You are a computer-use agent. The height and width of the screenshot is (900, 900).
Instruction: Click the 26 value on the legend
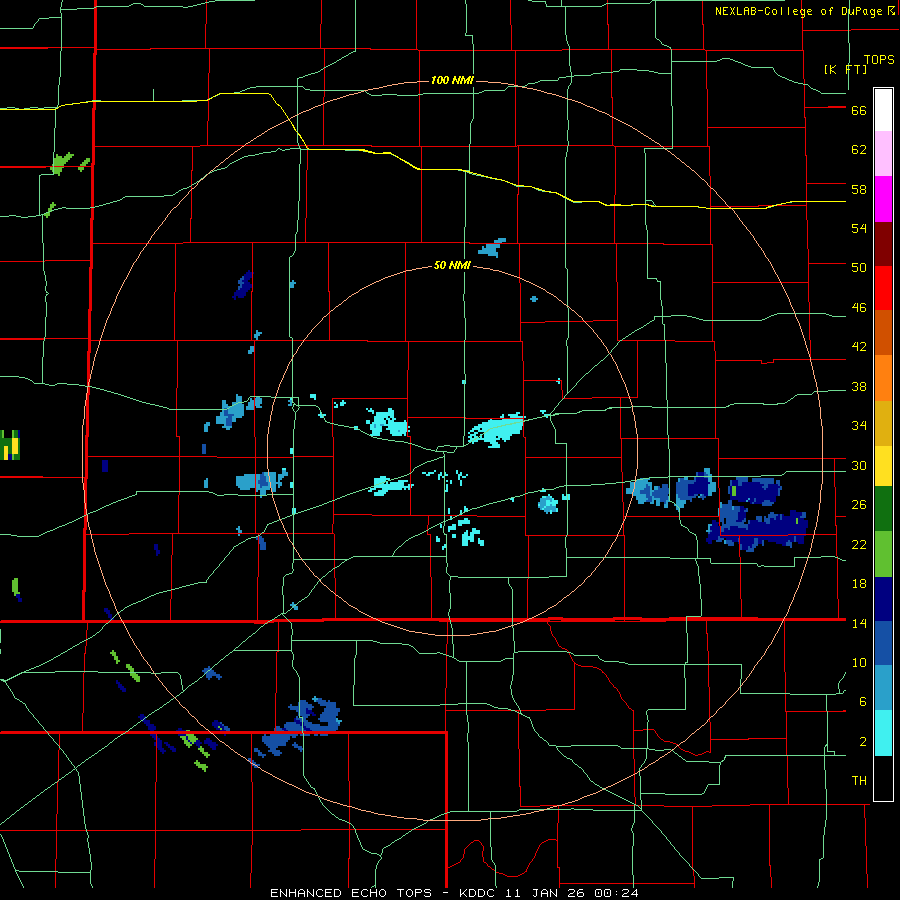[859, 505]
